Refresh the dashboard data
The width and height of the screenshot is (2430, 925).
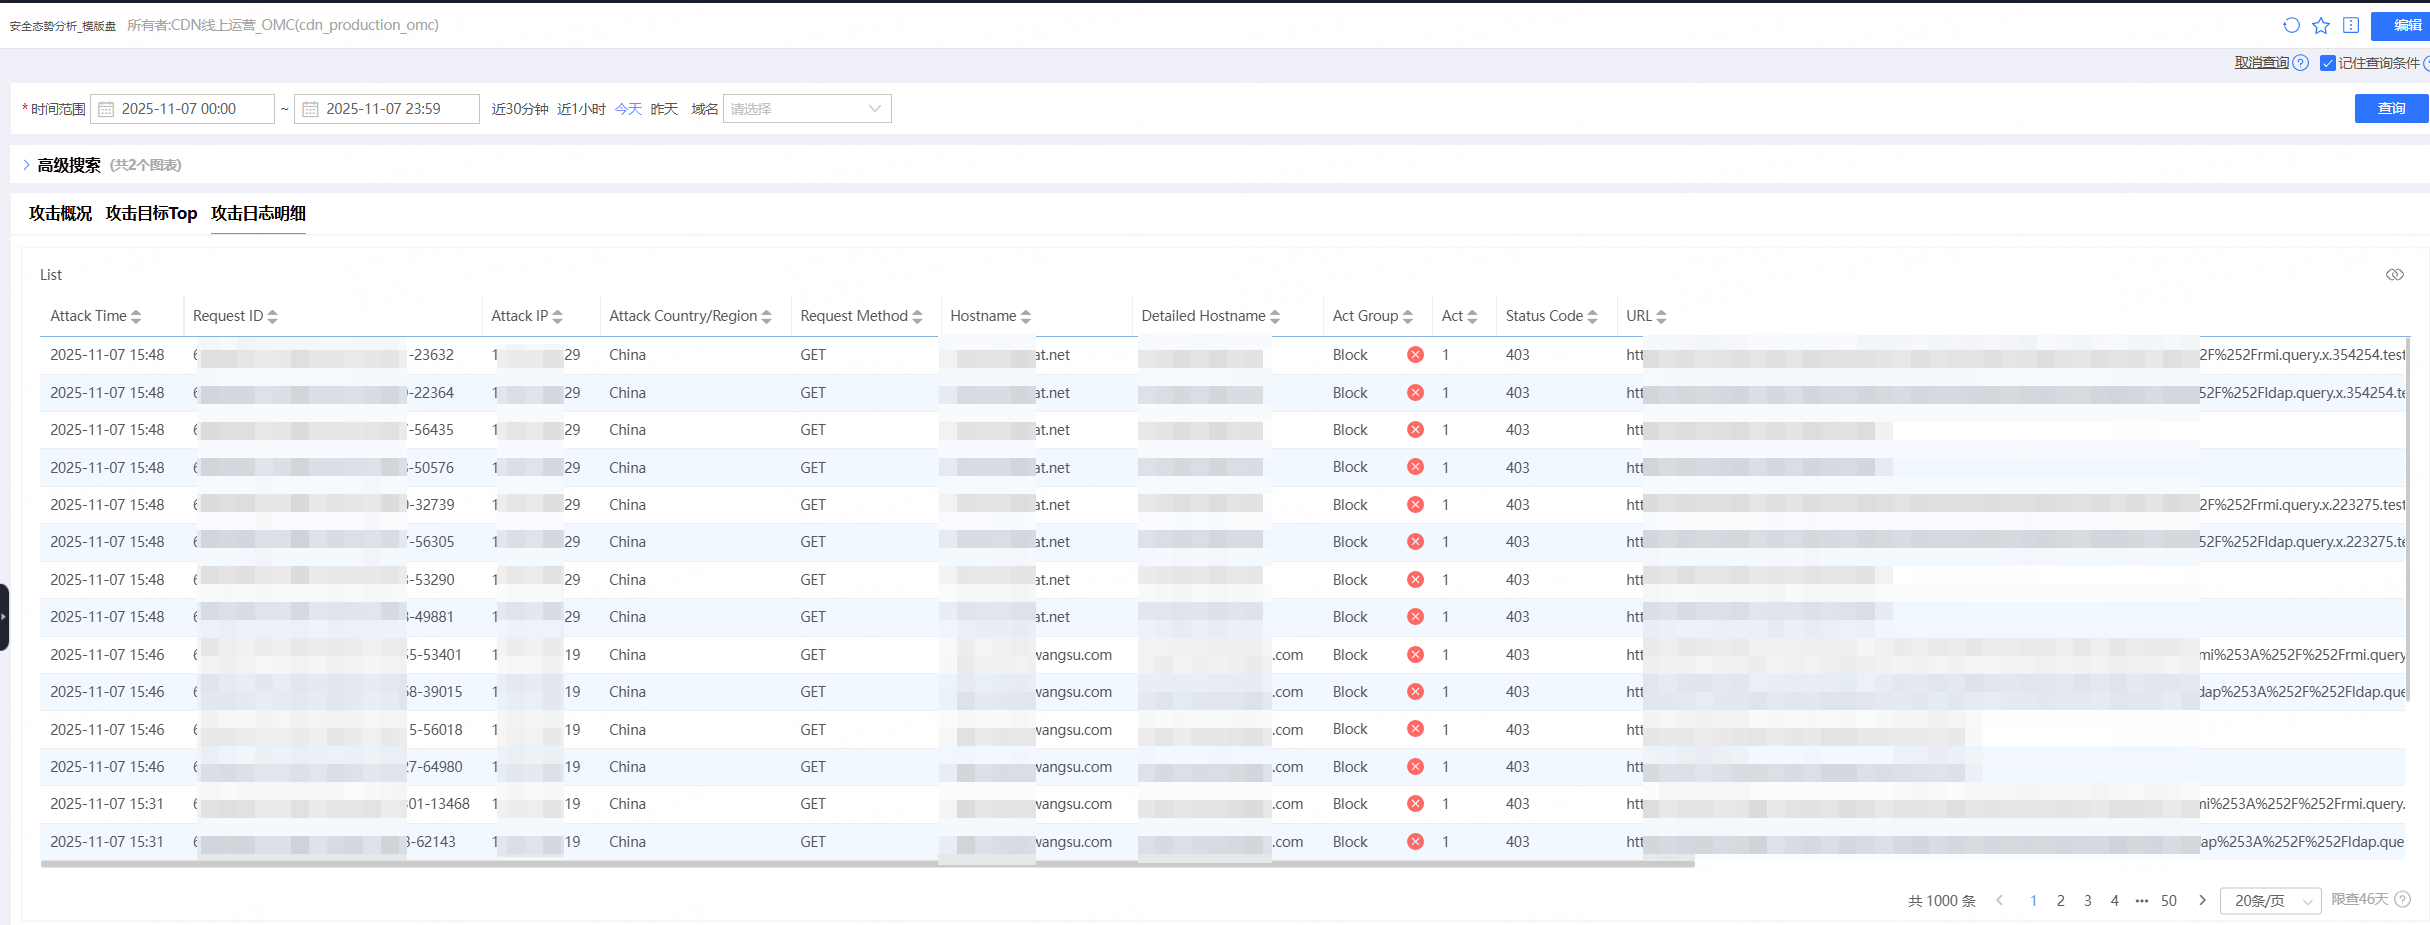click(2291, 26)
